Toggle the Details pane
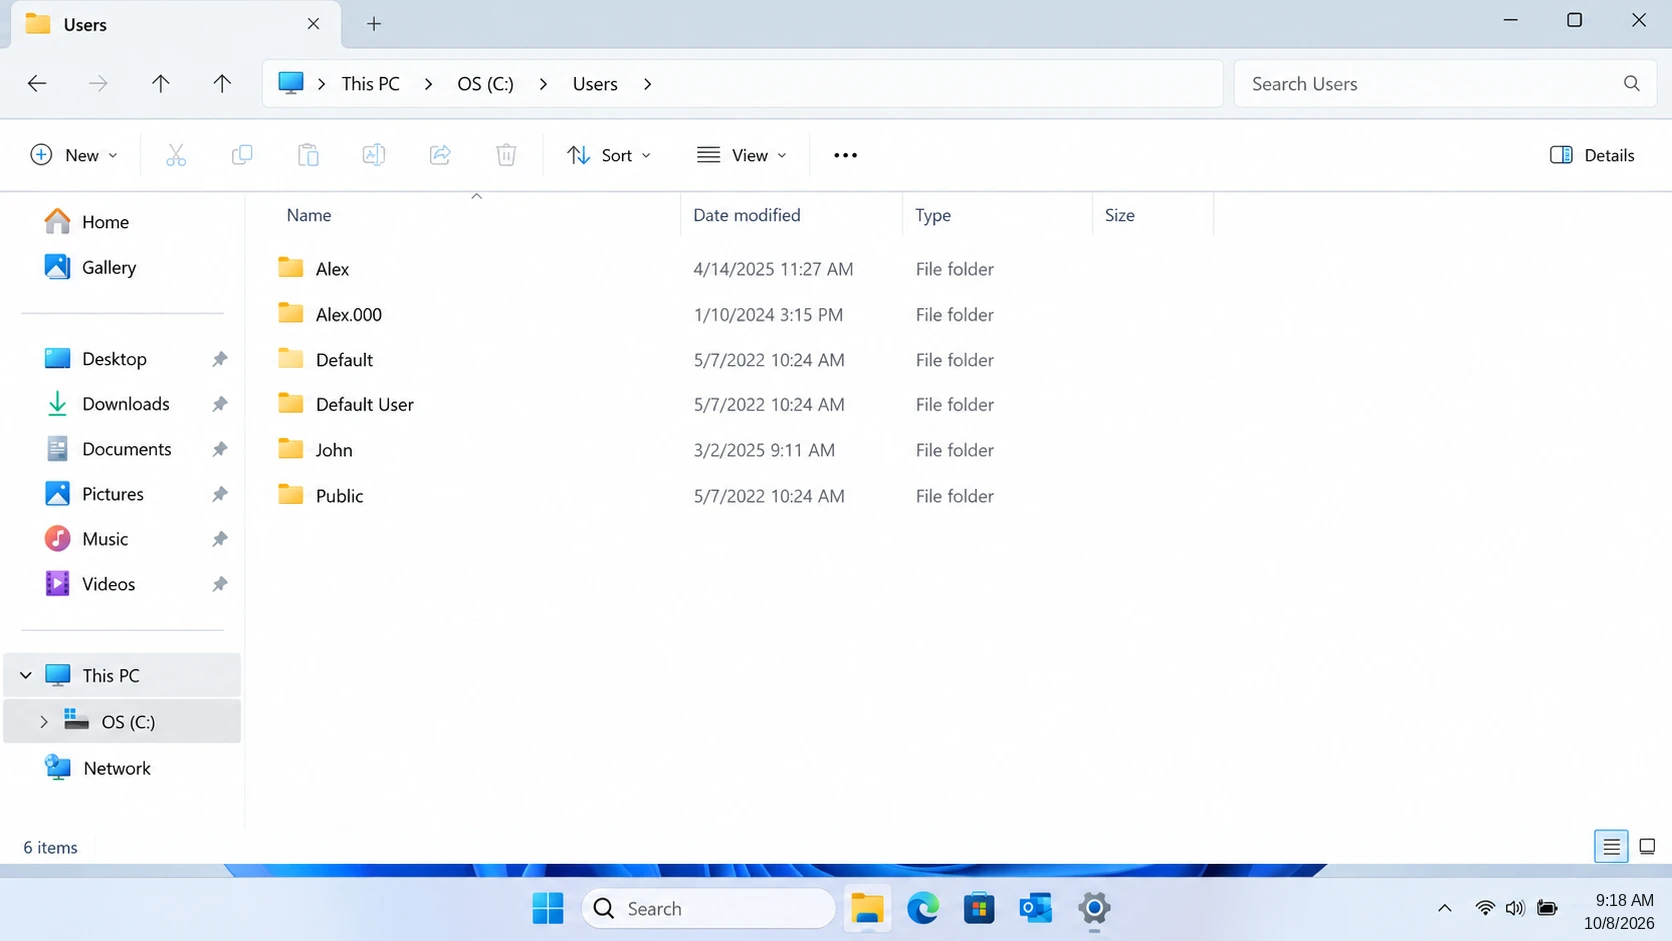This screenshot has width=1672, height=941. click(1592, 155)
